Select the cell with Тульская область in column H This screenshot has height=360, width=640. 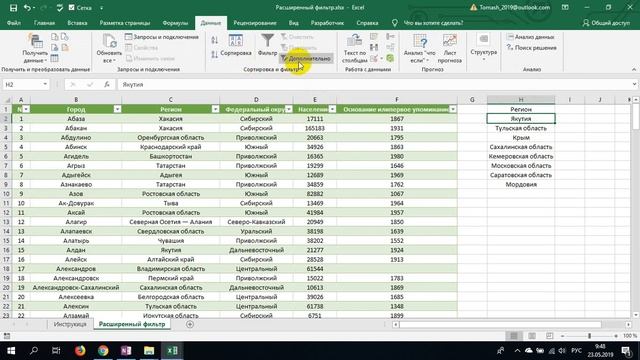[x=521, y=128]
